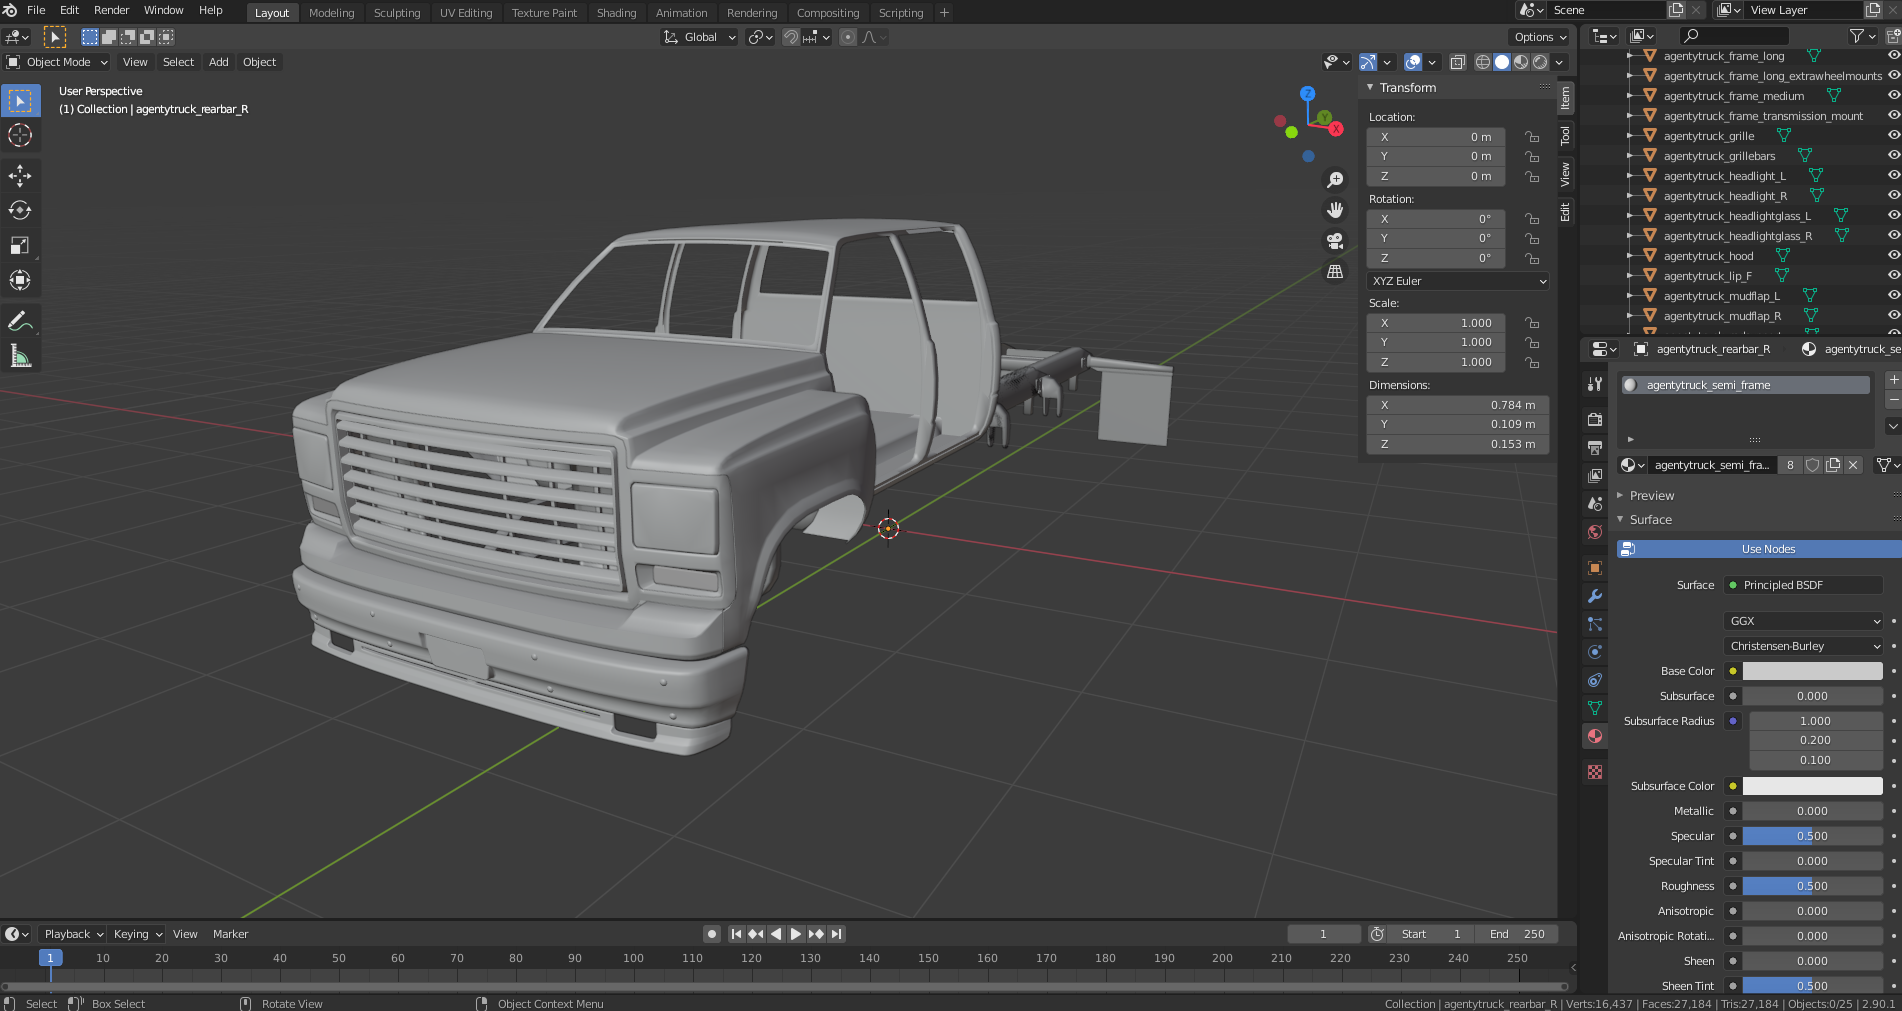The image size is (1902, 1011).
Task: Open the XYZ Euler rotation mode dropdown
Action: pyautogui.click(x=1457, y=281)
